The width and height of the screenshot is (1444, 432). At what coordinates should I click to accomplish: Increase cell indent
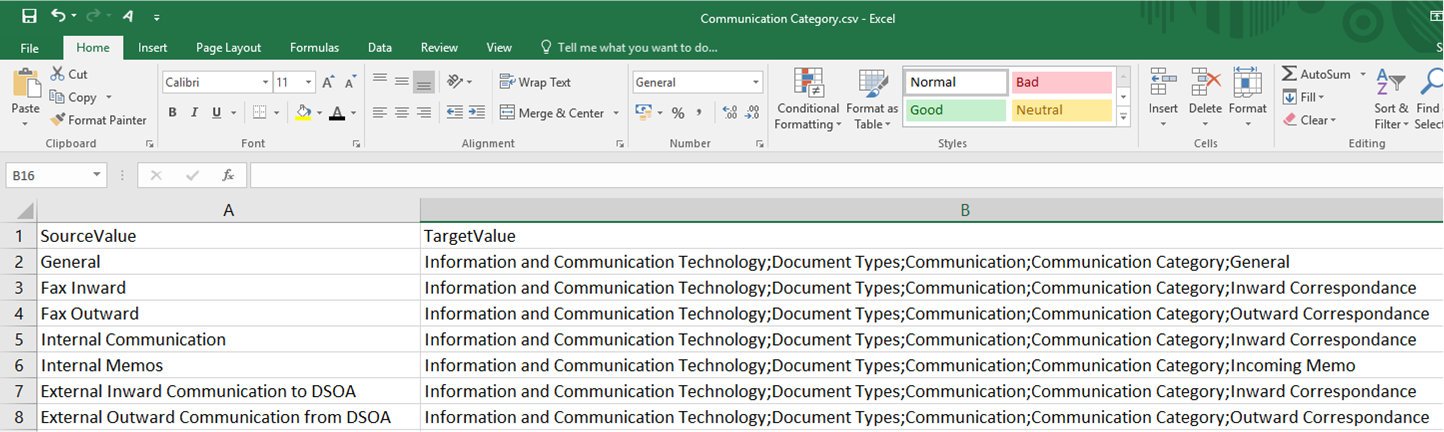(476, 112)
